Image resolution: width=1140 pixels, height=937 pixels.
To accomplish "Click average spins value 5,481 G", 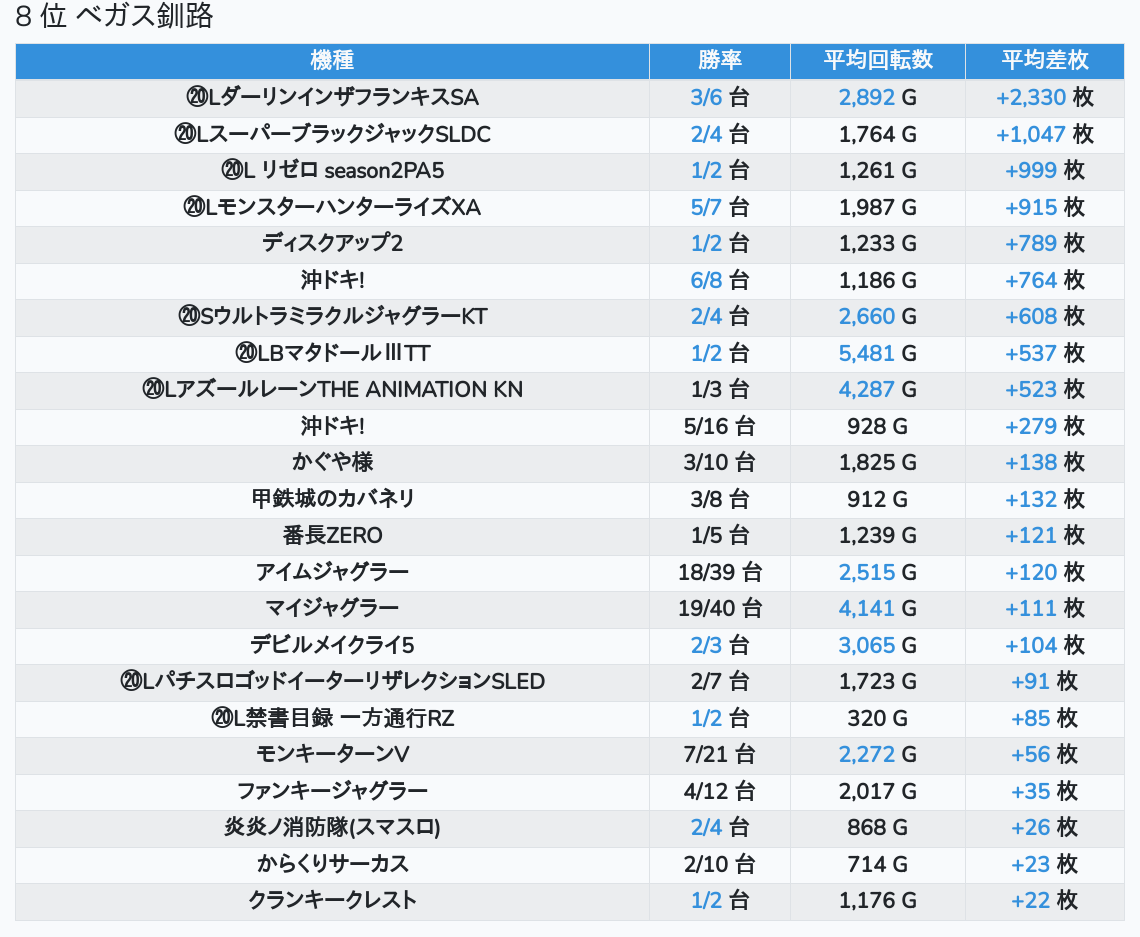I will coord(878,353).
